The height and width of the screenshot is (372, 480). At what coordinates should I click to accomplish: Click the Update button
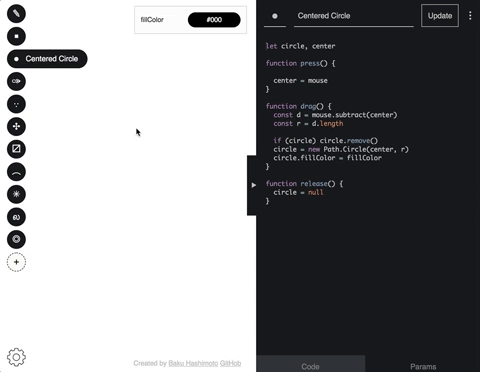click(x=440, y=16)
